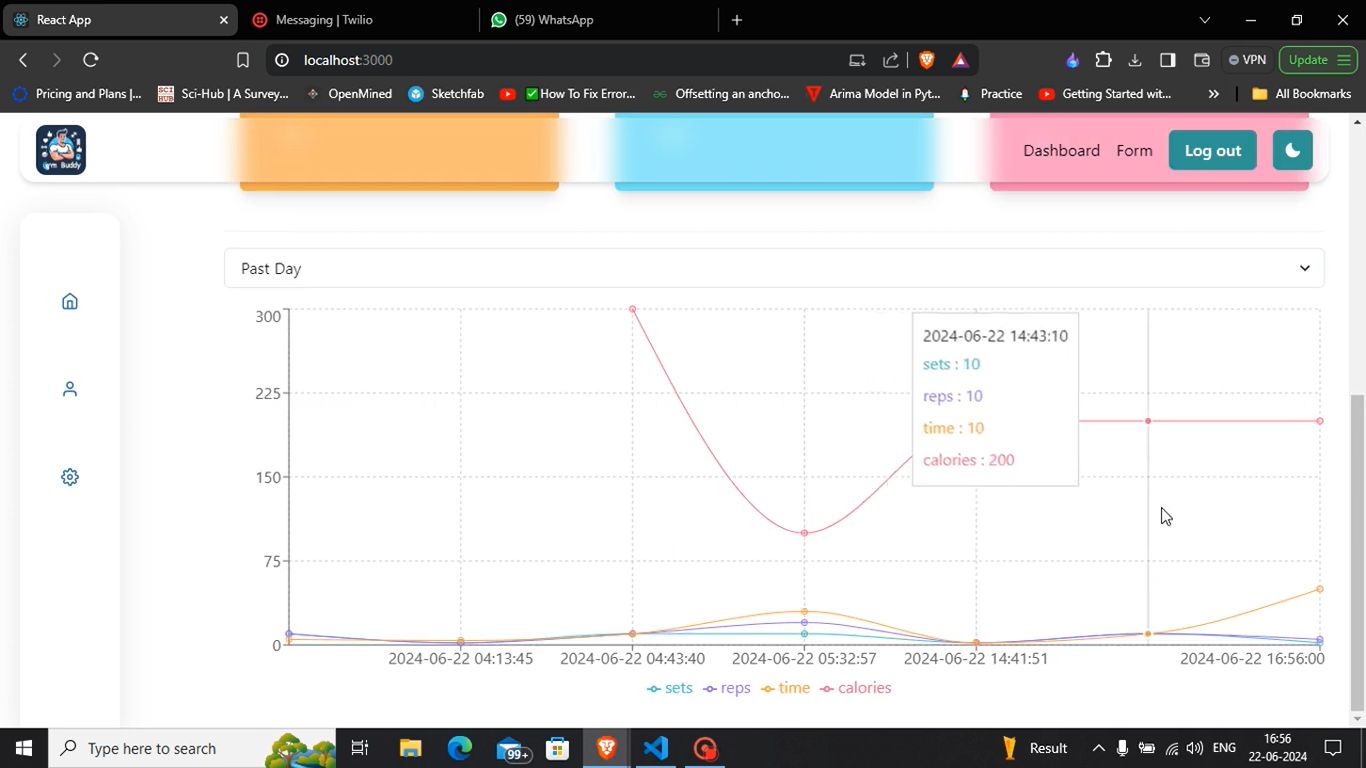Go back to the previous page
This screenshot has height=768, width=1366.
(x=23, y=60)
